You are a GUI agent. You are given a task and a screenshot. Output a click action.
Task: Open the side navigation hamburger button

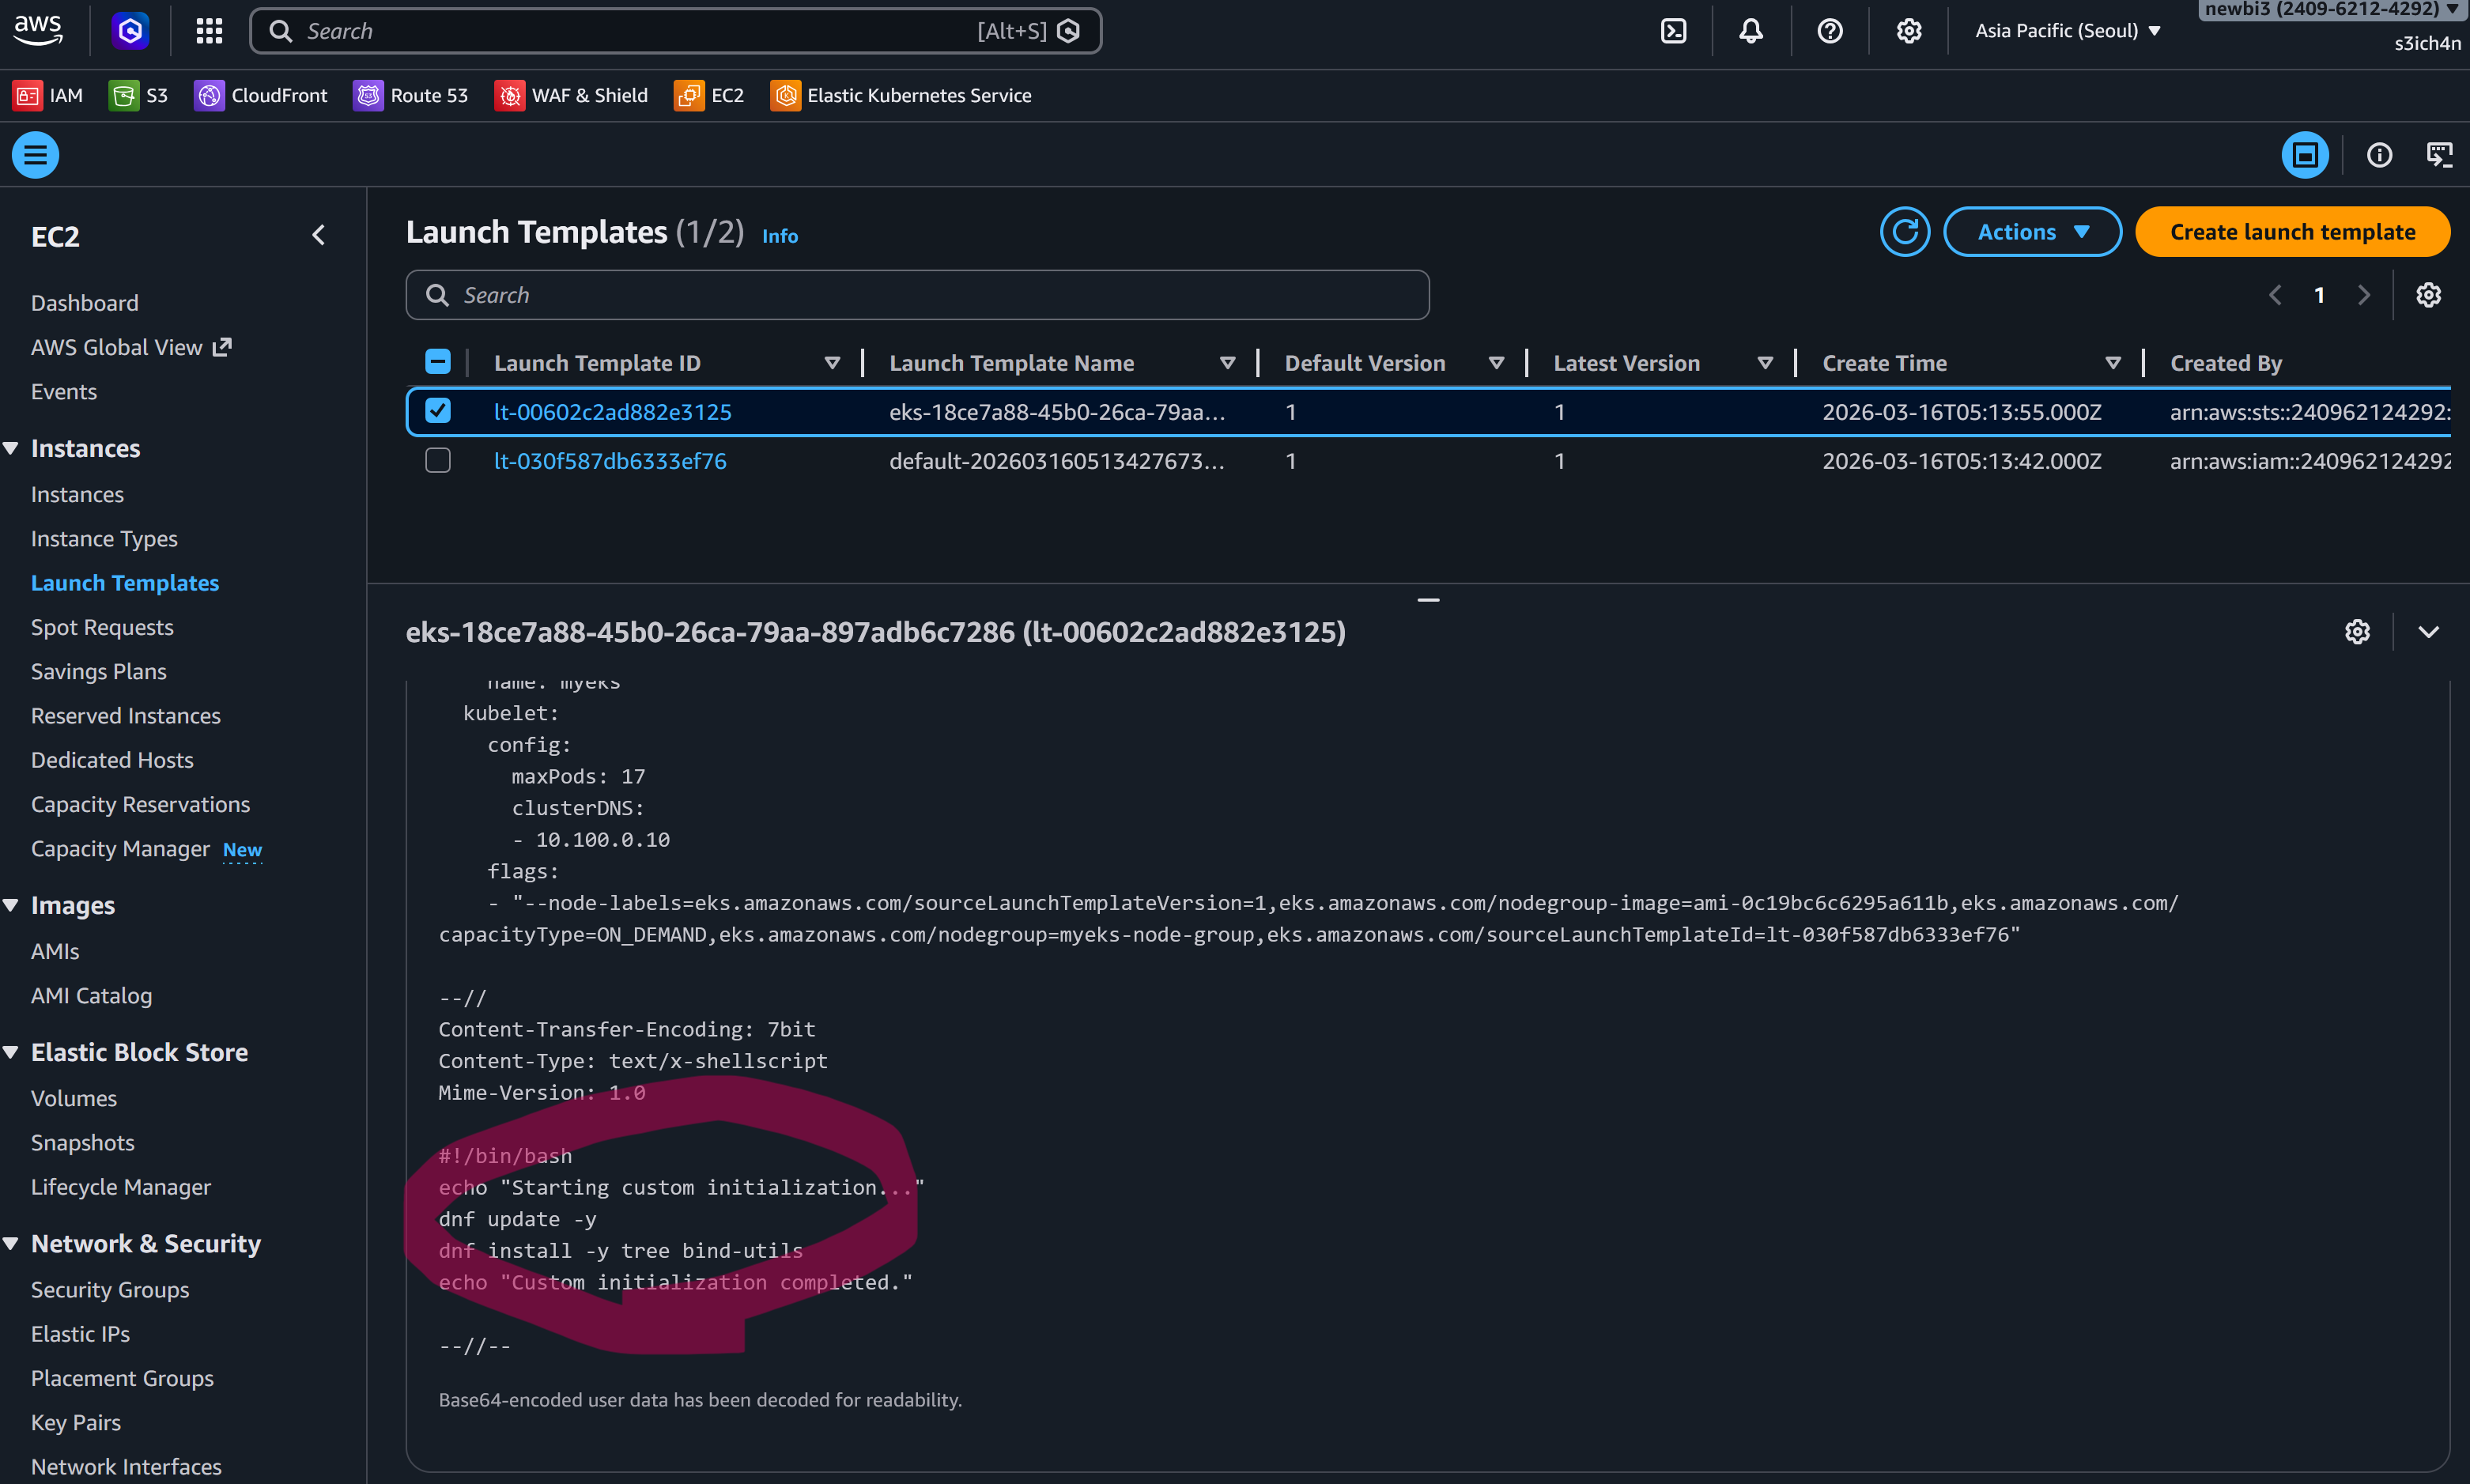click(35, 155)
